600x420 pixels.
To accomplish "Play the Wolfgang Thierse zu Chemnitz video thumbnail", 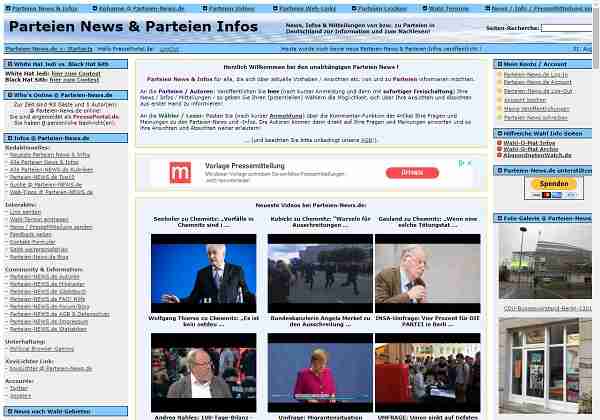I will (x=204, y=373).
